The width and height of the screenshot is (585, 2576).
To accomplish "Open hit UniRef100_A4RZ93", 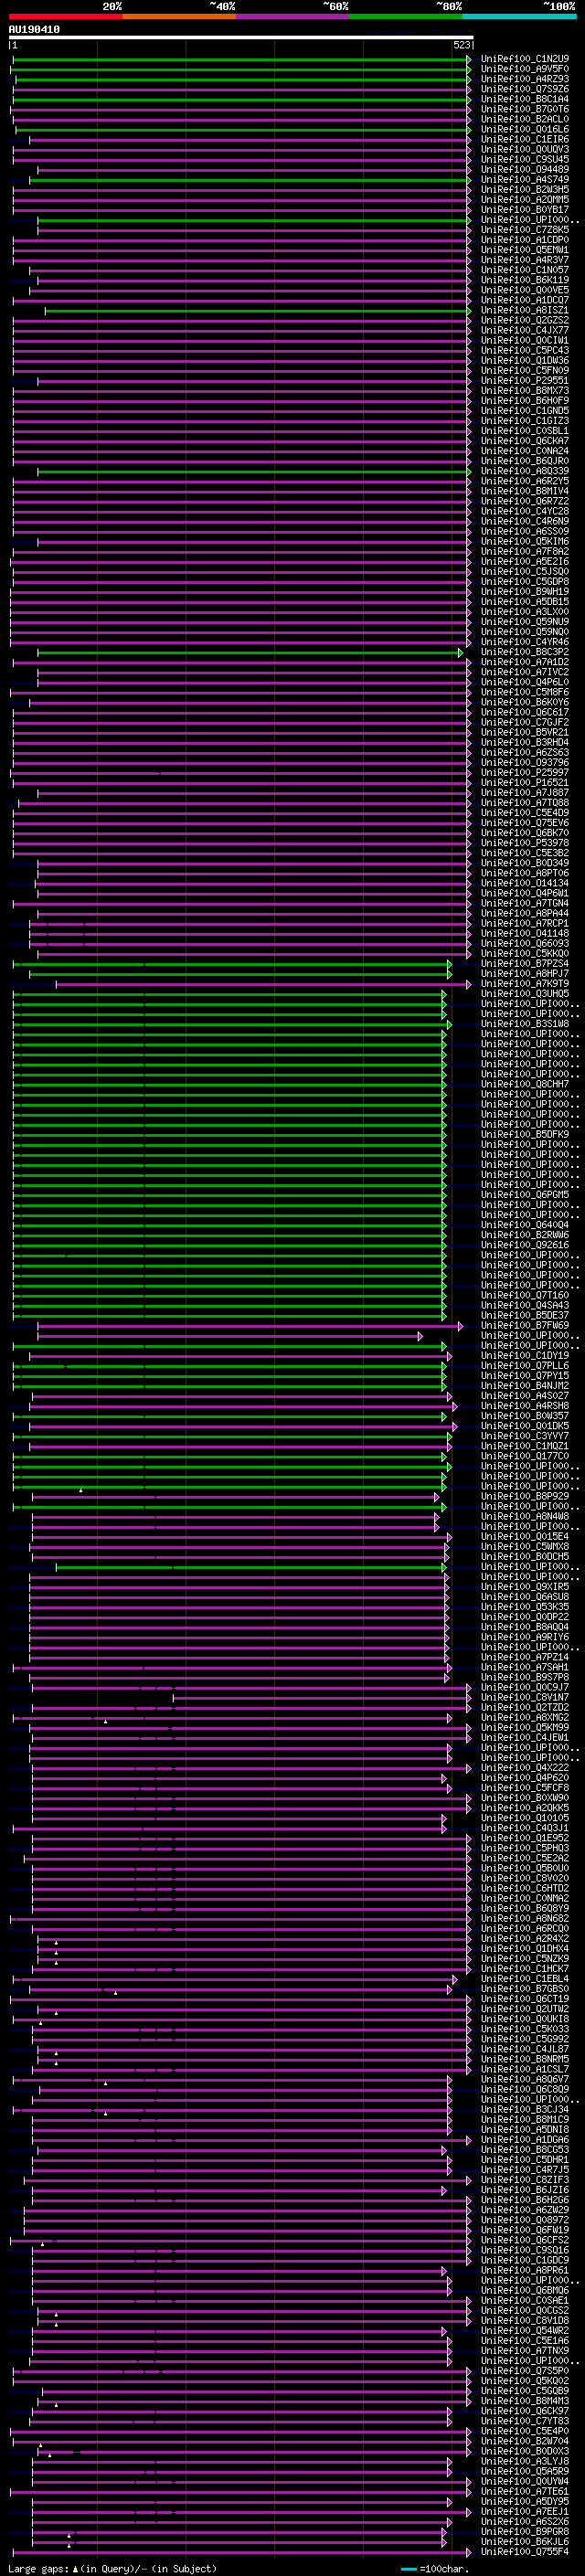I will click(525, 79).
